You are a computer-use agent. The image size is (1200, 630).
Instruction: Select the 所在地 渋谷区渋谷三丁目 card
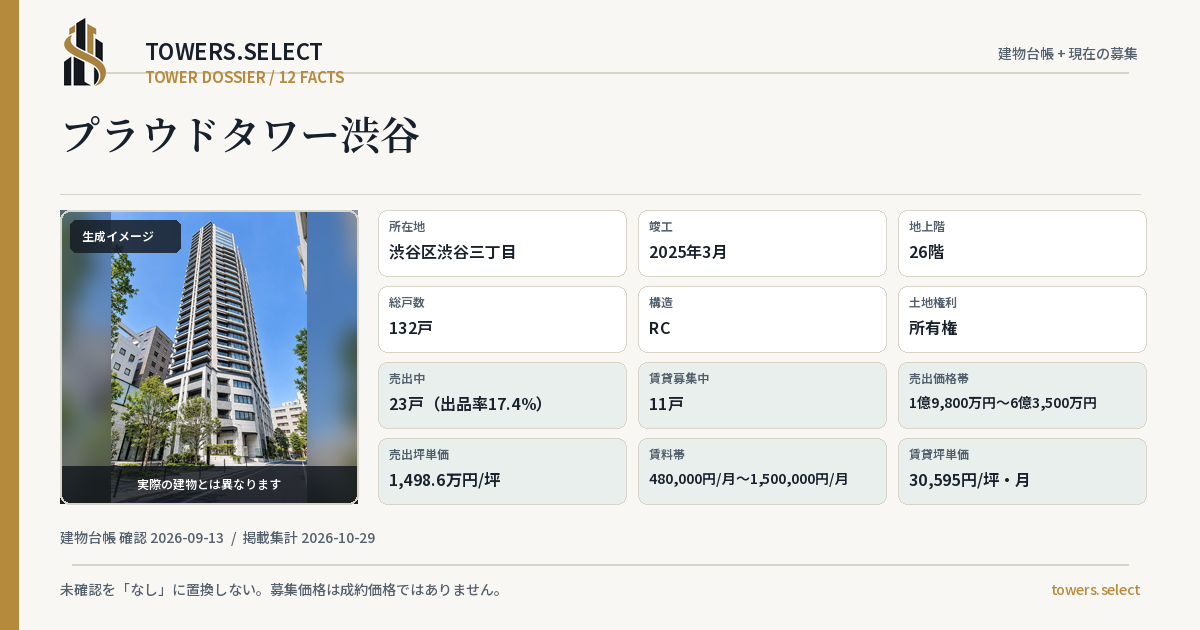pyautogui.click(x=502, y=243)
